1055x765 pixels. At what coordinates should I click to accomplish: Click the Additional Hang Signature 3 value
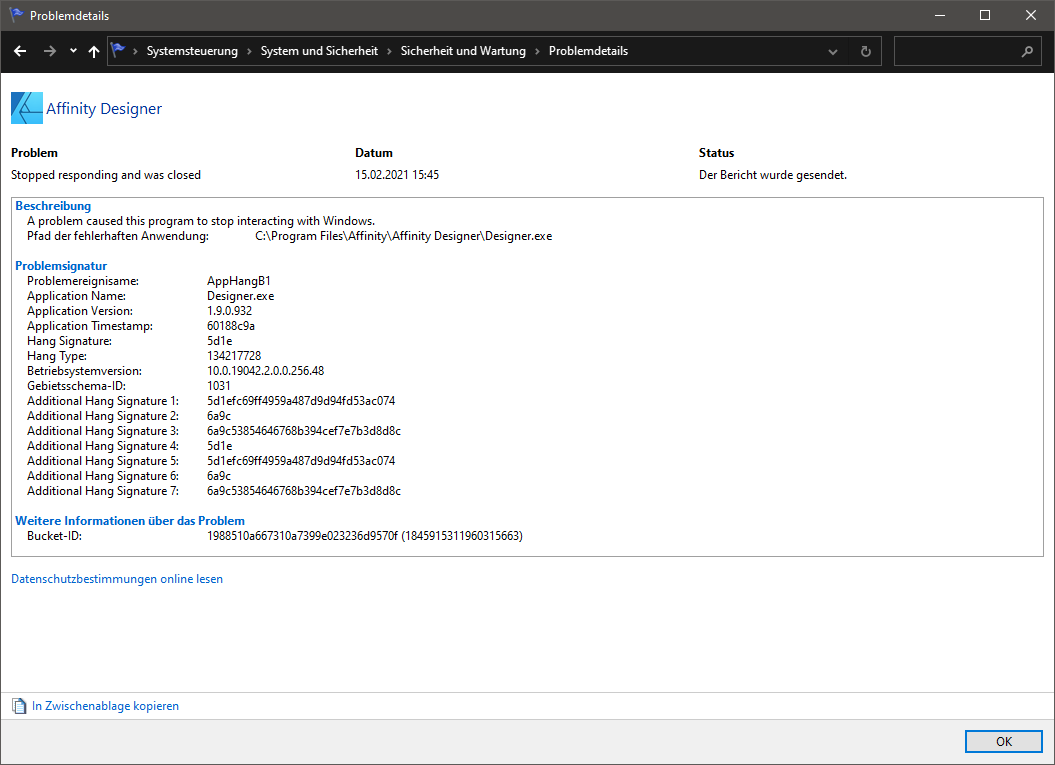(304, 431)
